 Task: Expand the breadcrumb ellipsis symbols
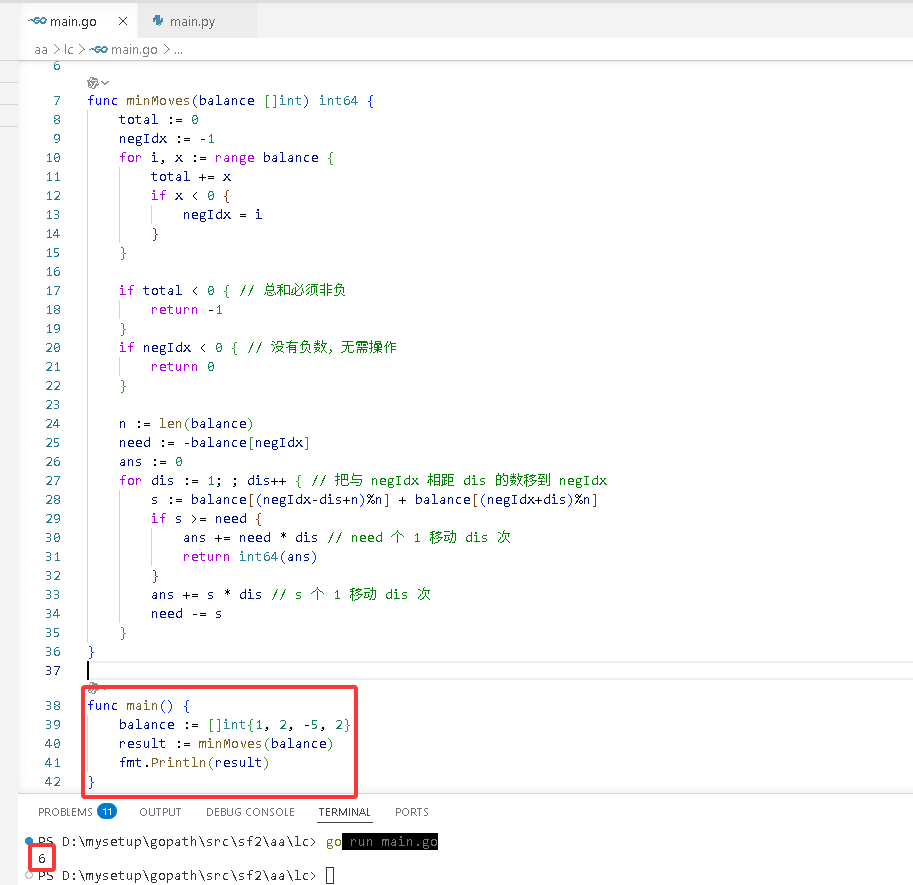178,51
